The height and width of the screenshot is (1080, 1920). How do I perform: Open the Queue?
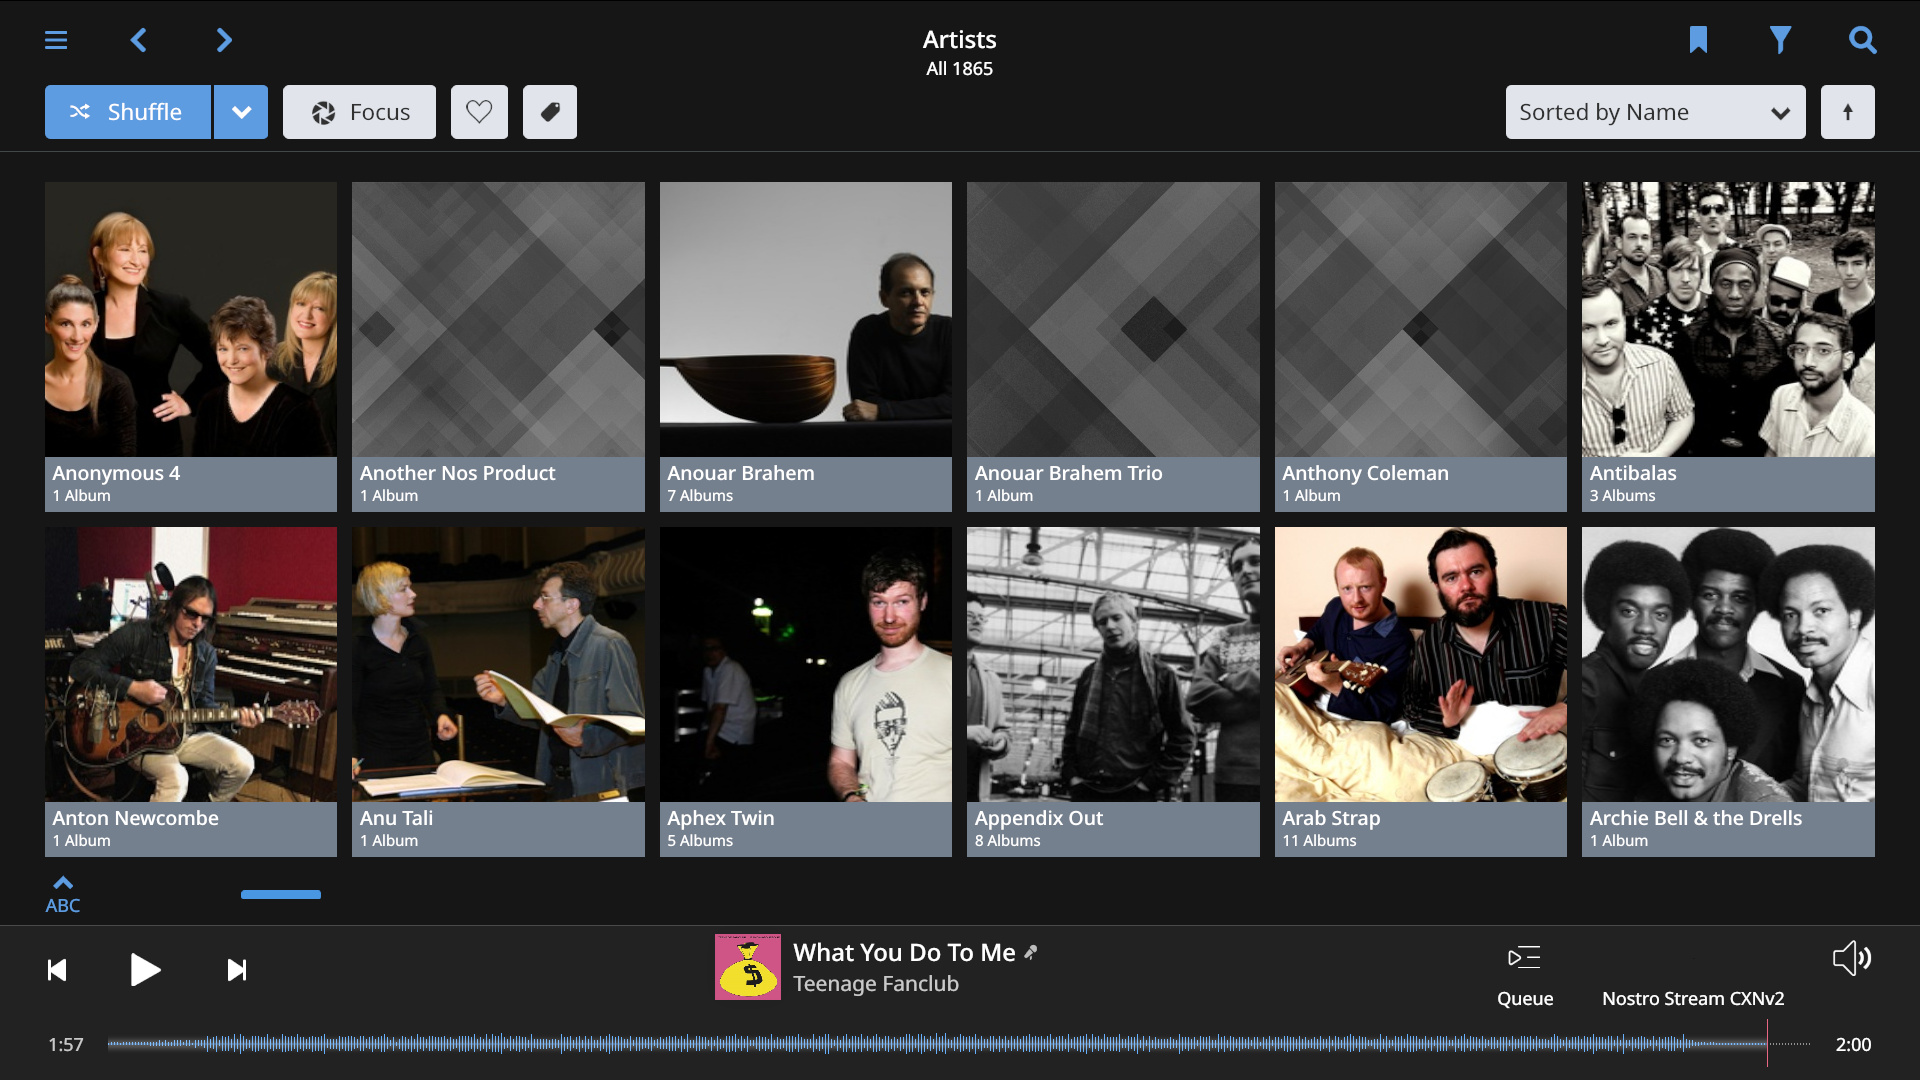(1525, 976)
